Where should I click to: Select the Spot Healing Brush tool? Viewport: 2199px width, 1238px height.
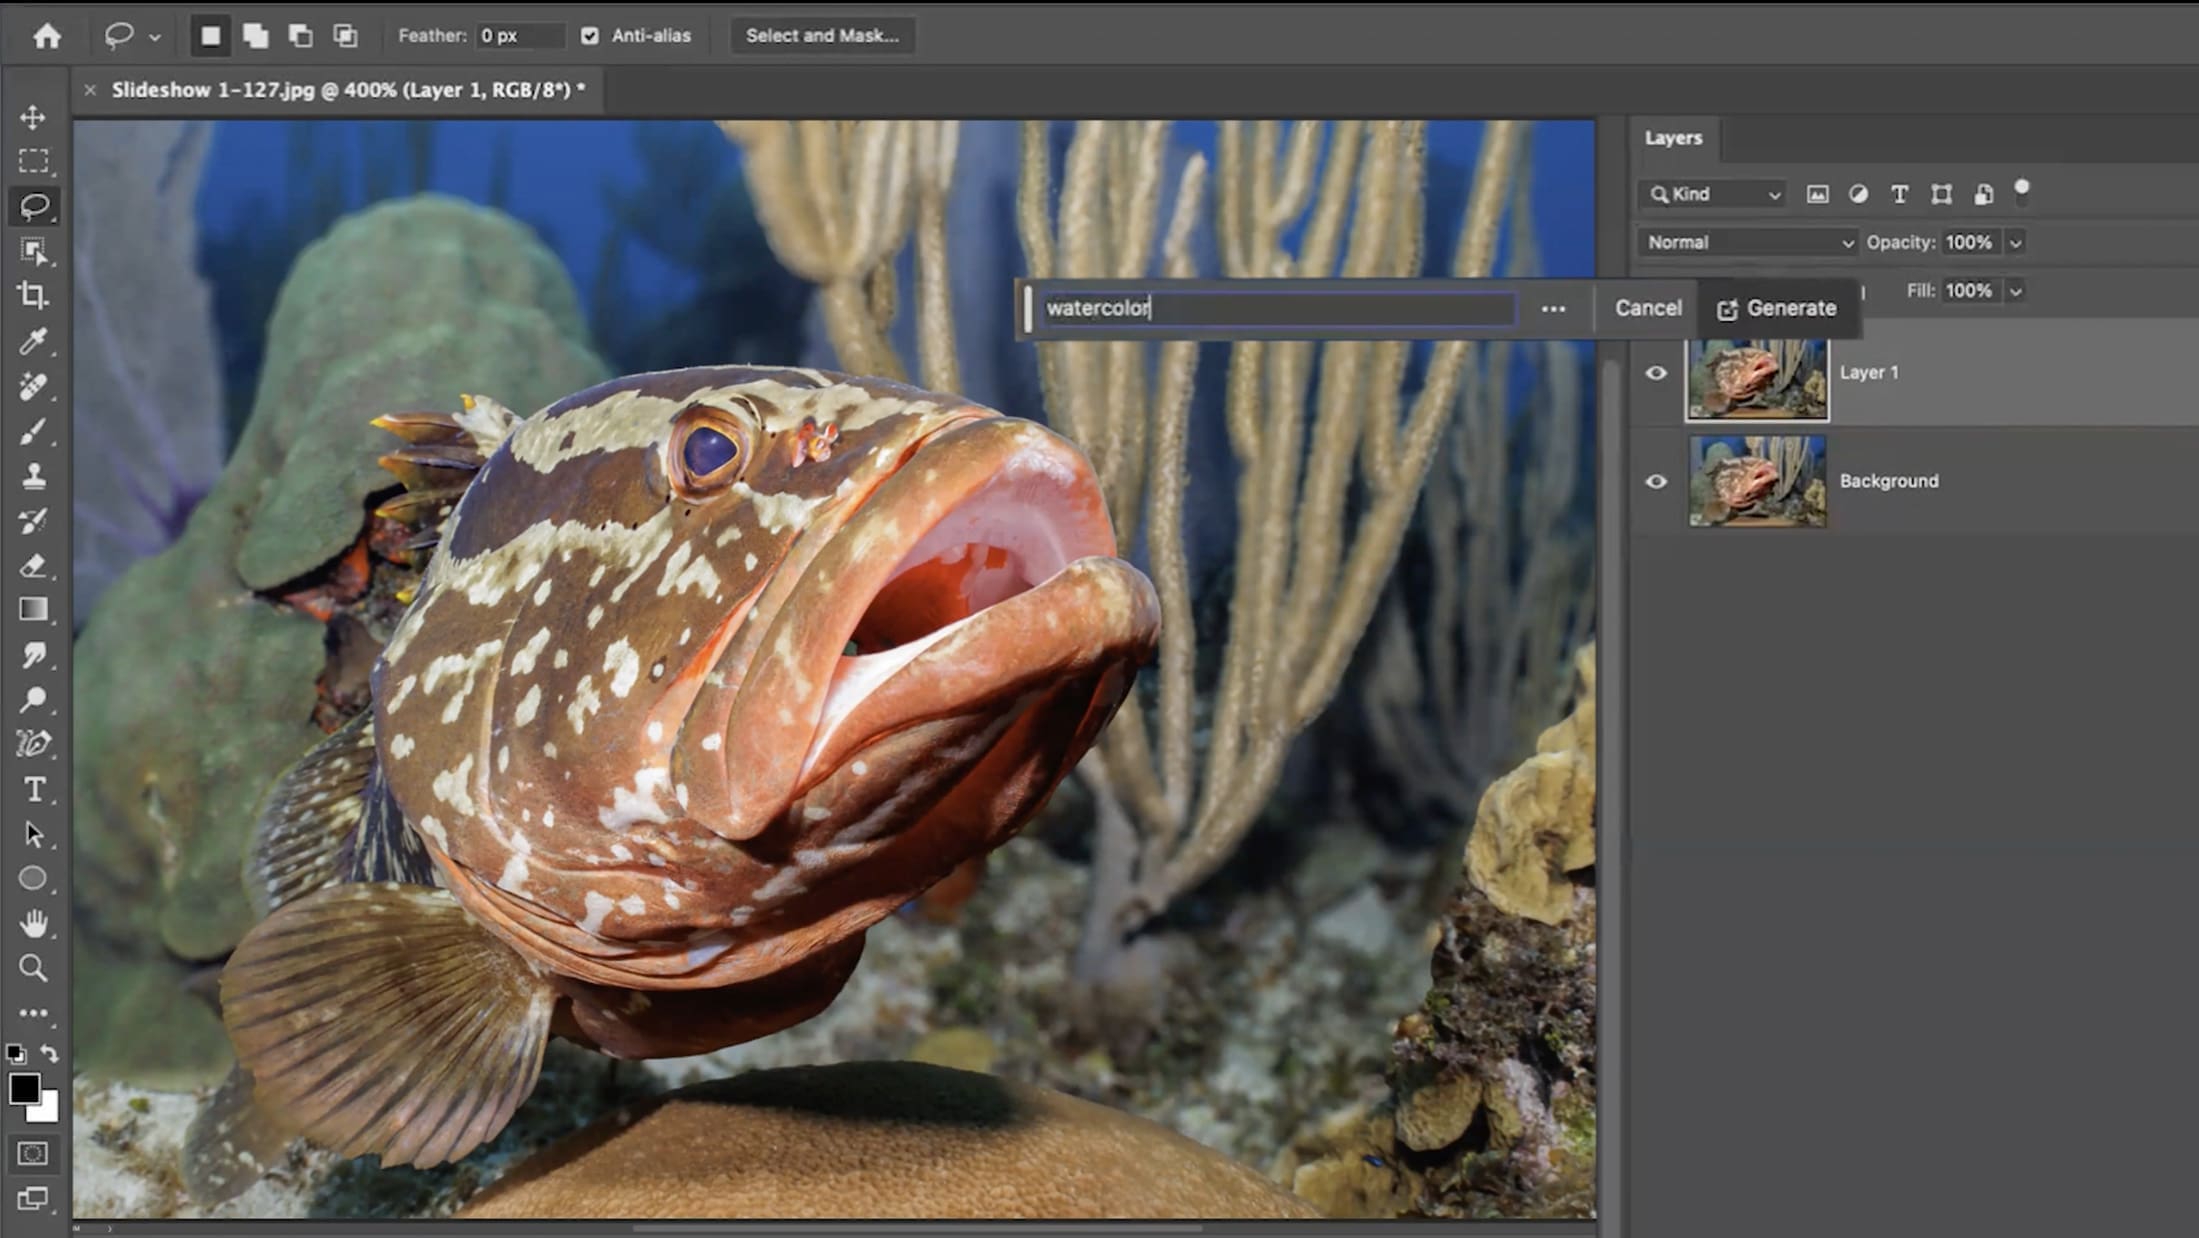coord(33,386)
